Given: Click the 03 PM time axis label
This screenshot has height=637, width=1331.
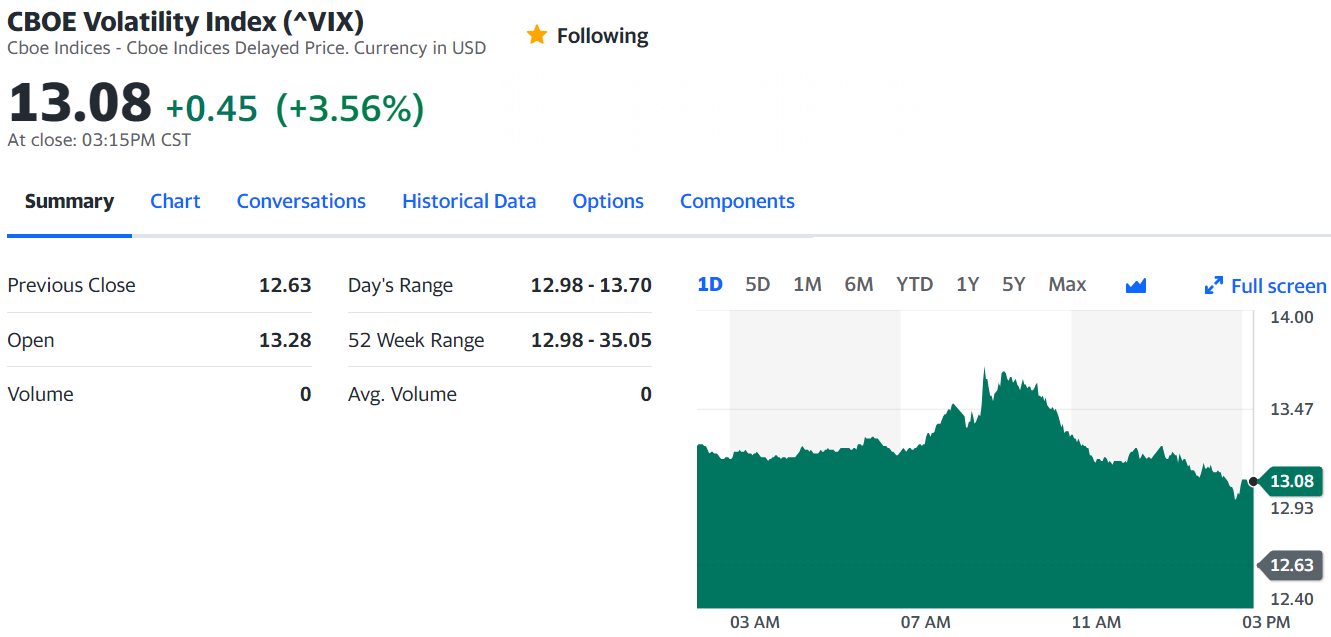Looking at the screenshot, I should (x=1266, y=622).
